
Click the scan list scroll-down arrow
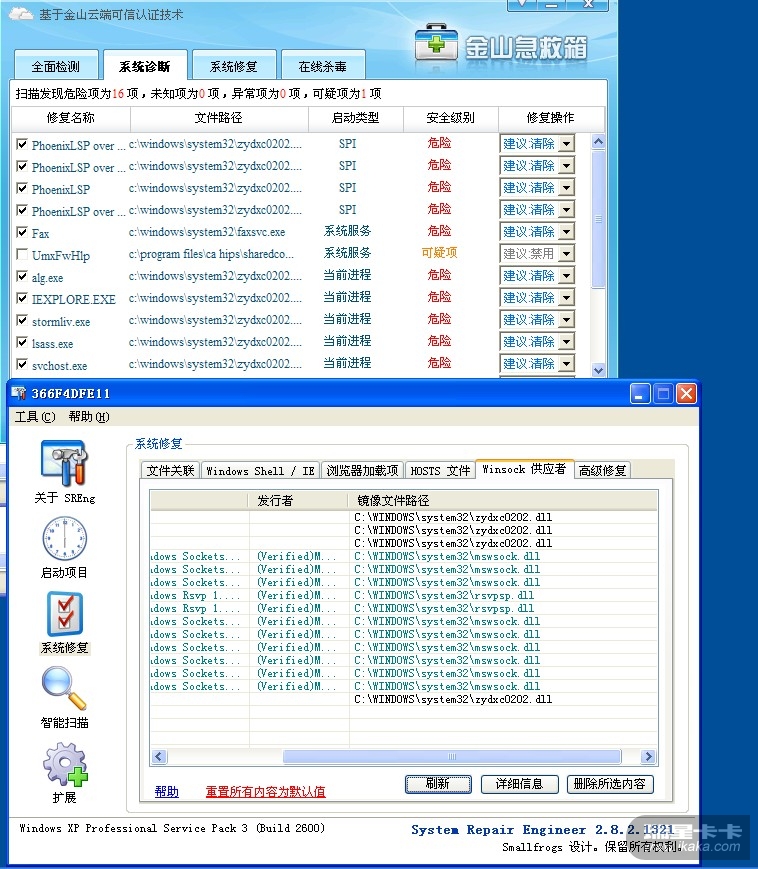(598, 370)
